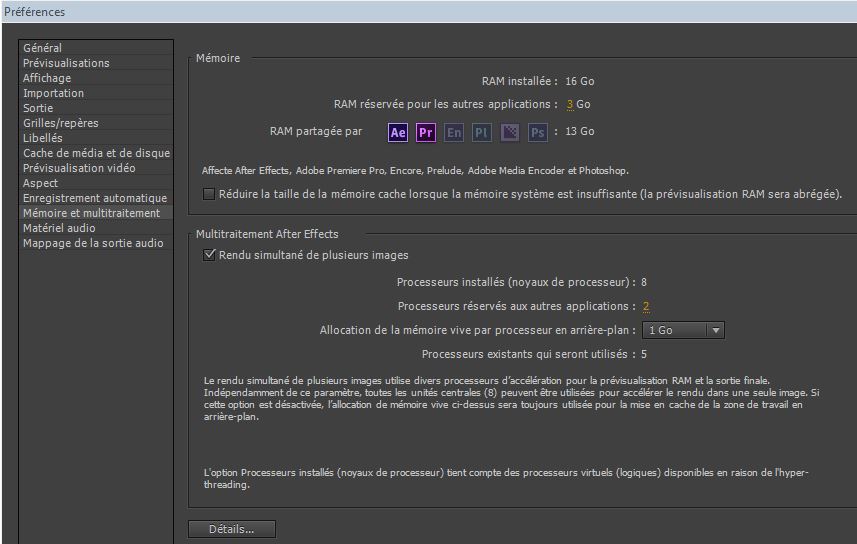Select "Enregistrement automatique" in the sidebar
857x544 pixels.
95,198
